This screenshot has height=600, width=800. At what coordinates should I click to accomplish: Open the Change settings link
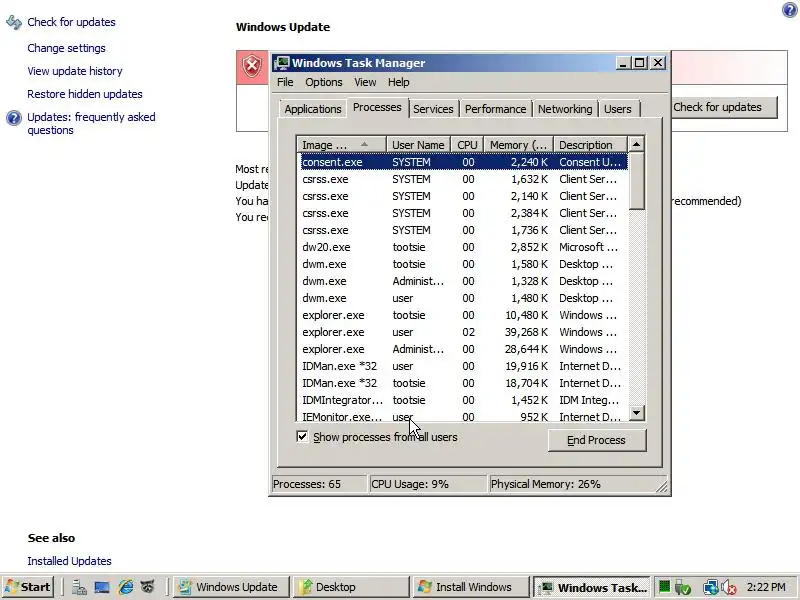(66, 48)
